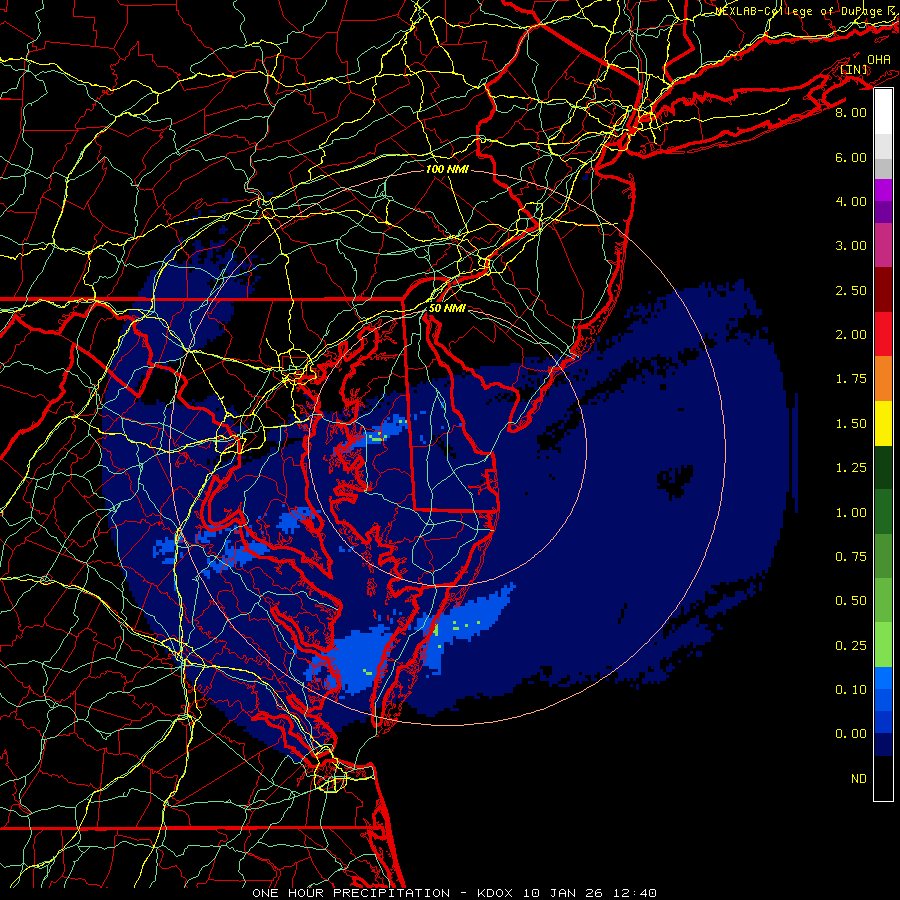The height and width of the screenshot is (900, 900).
Task: Click the "8.00" scale label
Action: 851,112
